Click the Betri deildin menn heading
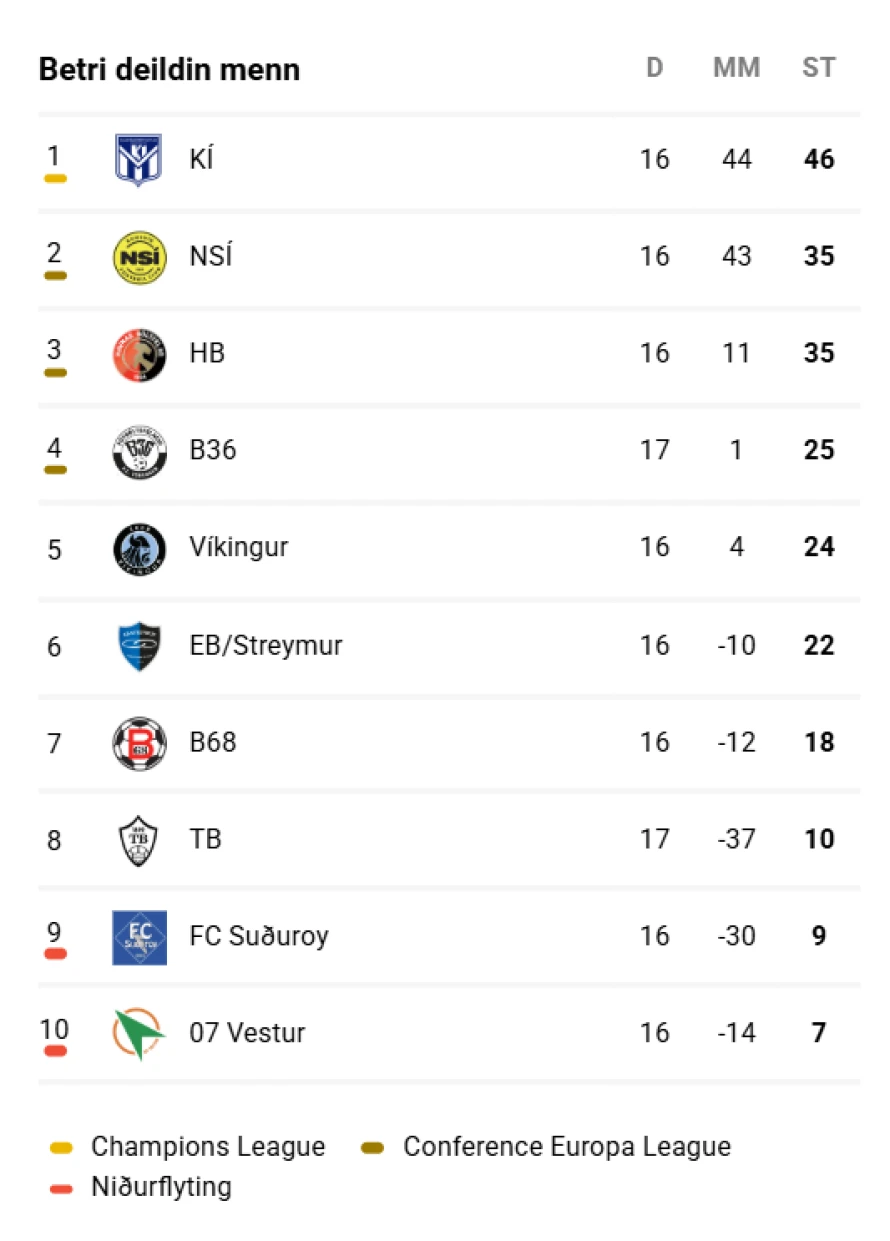Viewport: 890px width, 1241px height. pyautogui.click(x=169, y=69)
